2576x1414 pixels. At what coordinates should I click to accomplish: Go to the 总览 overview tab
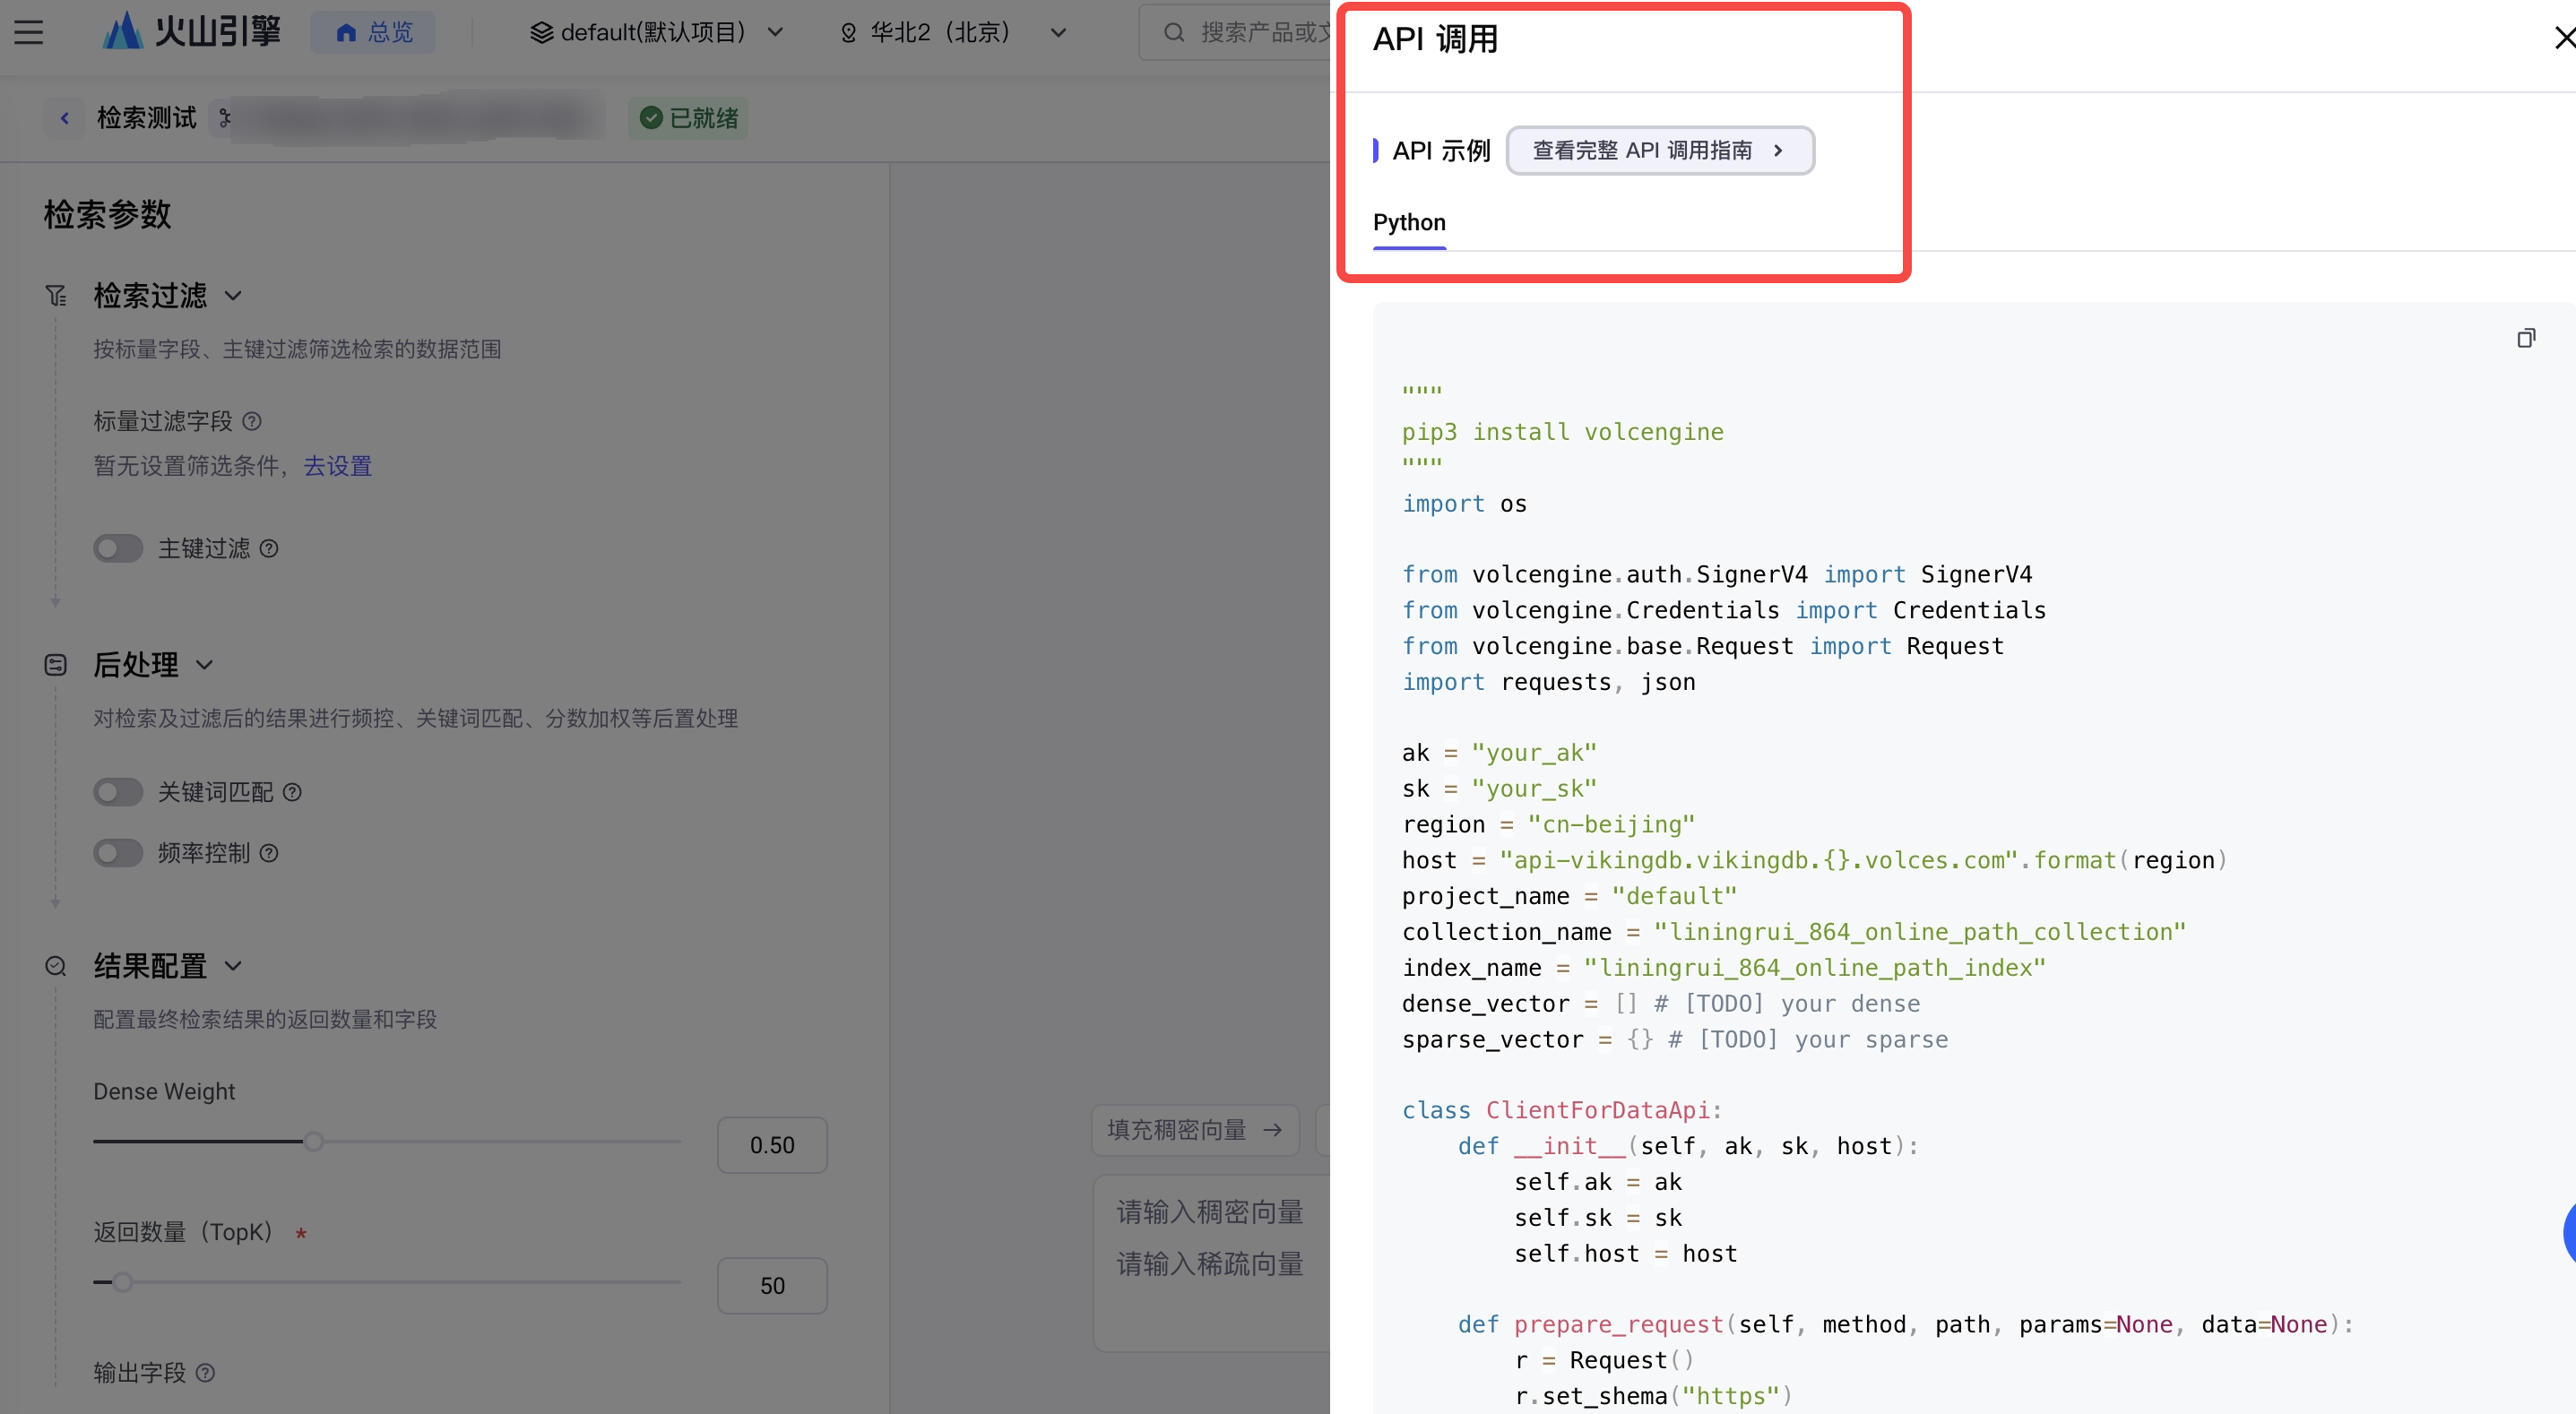click(x=373, y=33)
